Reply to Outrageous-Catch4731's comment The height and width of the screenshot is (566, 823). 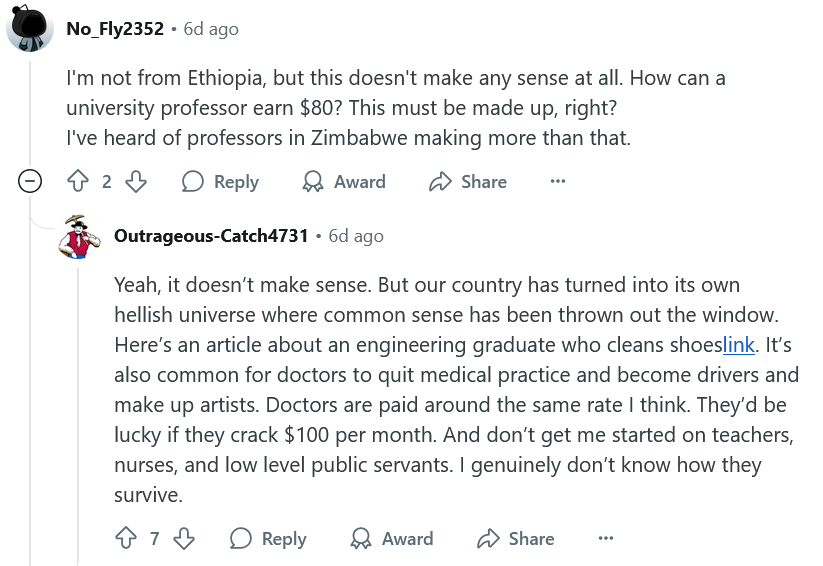tap(268, 538)
